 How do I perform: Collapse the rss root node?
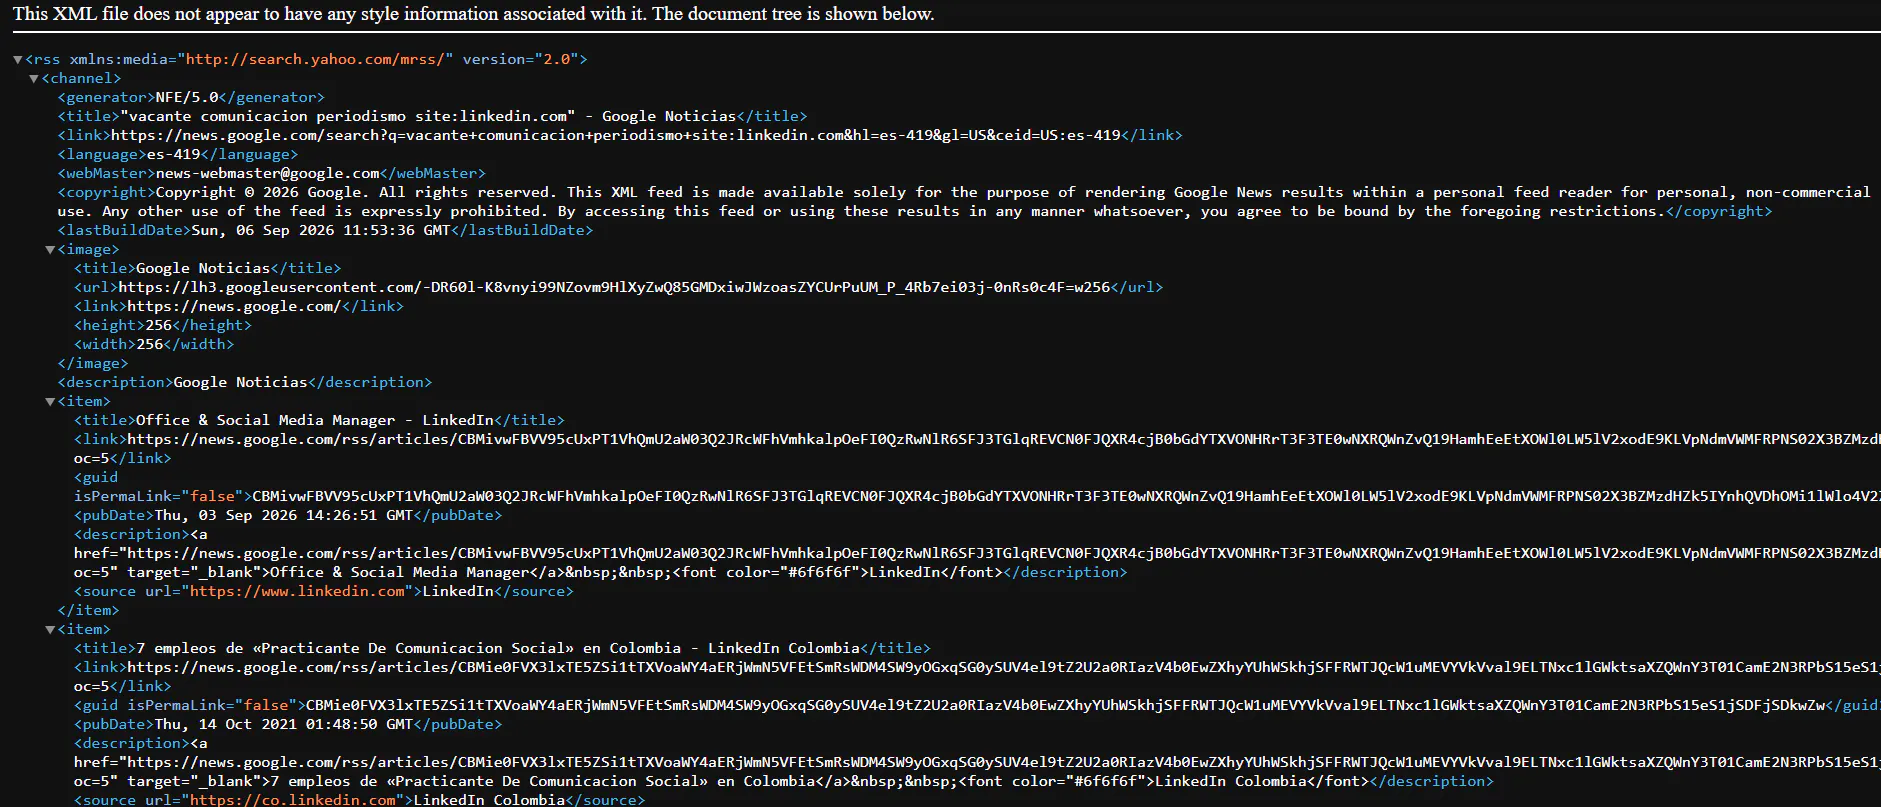click(18, 60)
